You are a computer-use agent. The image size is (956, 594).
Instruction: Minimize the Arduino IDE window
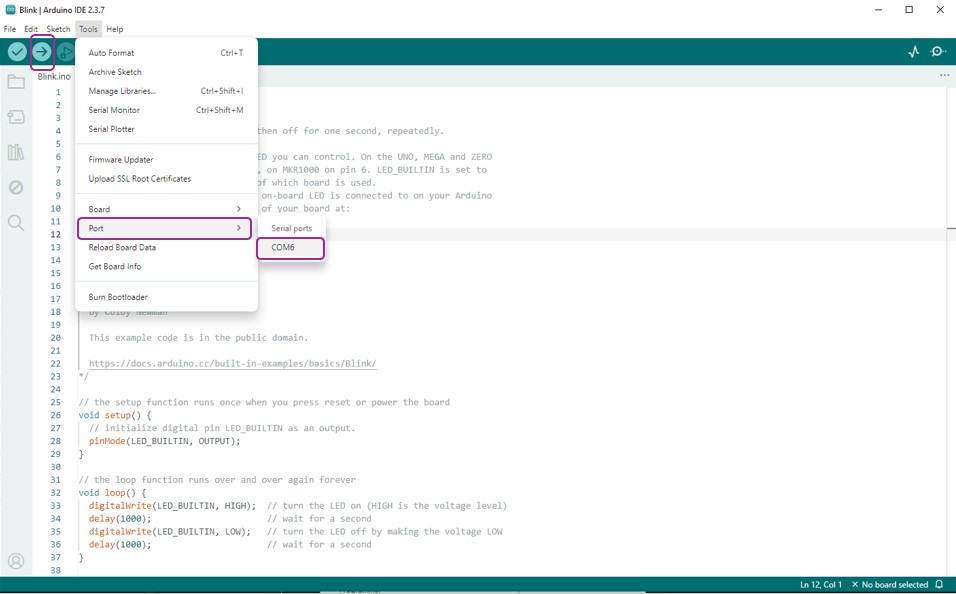coord(879,10)
